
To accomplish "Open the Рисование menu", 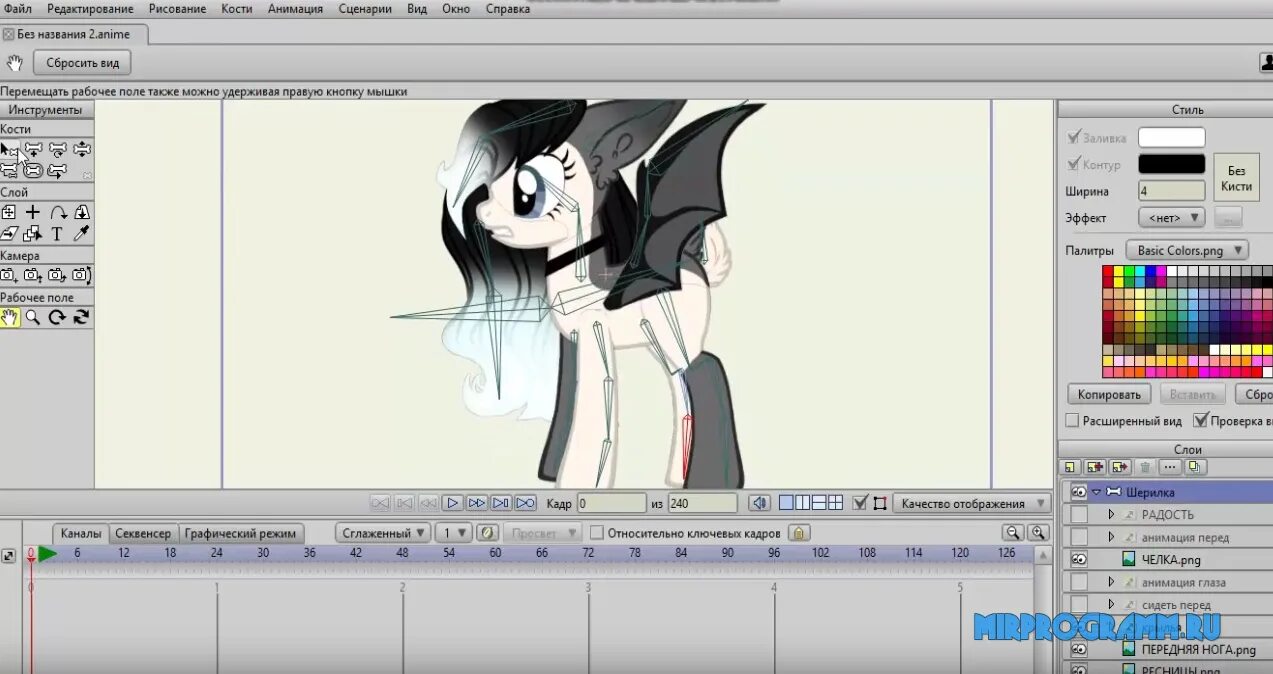I will (x=177, y=8).
